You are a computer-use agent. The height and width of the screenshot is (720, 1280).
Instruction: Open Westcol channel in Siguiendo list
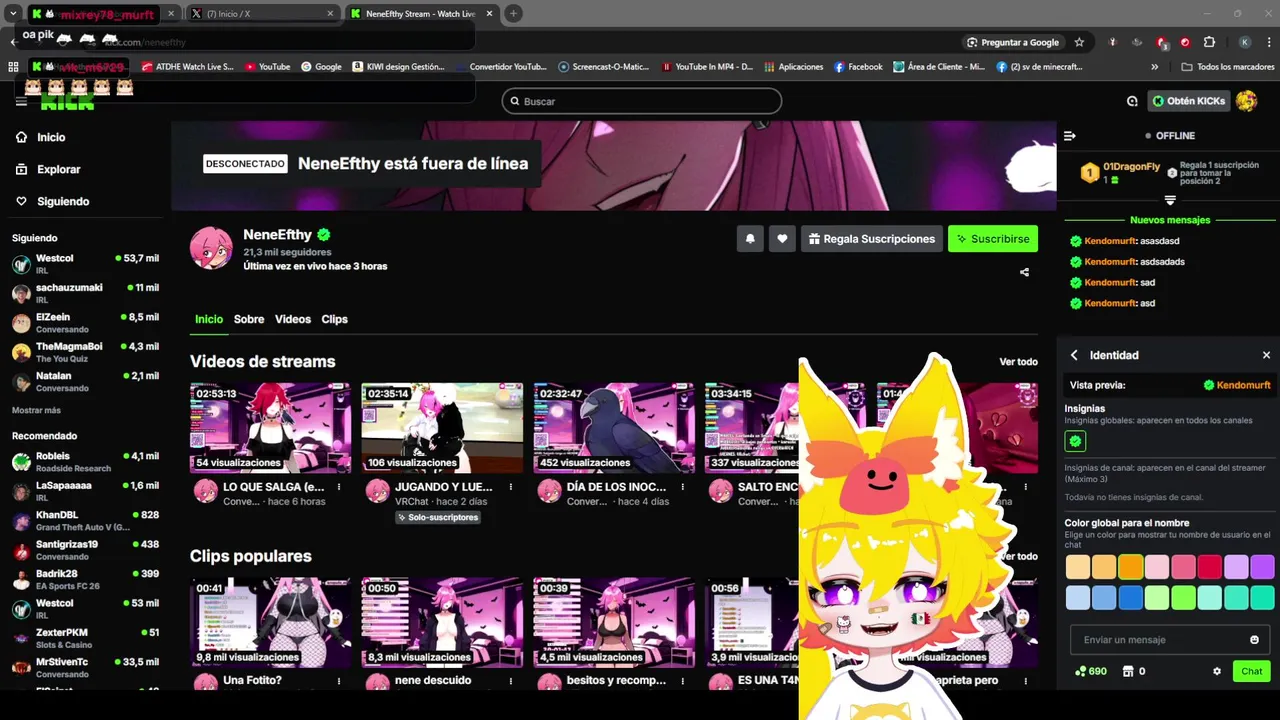pos(85,264)
